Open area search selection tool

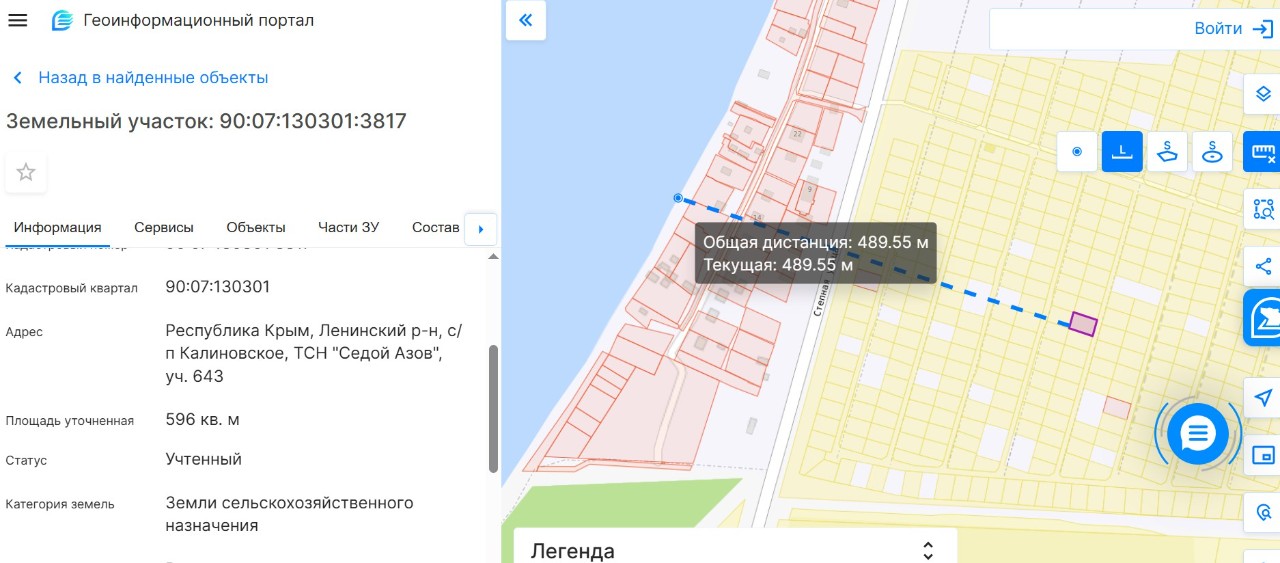tap(1263, 210)
